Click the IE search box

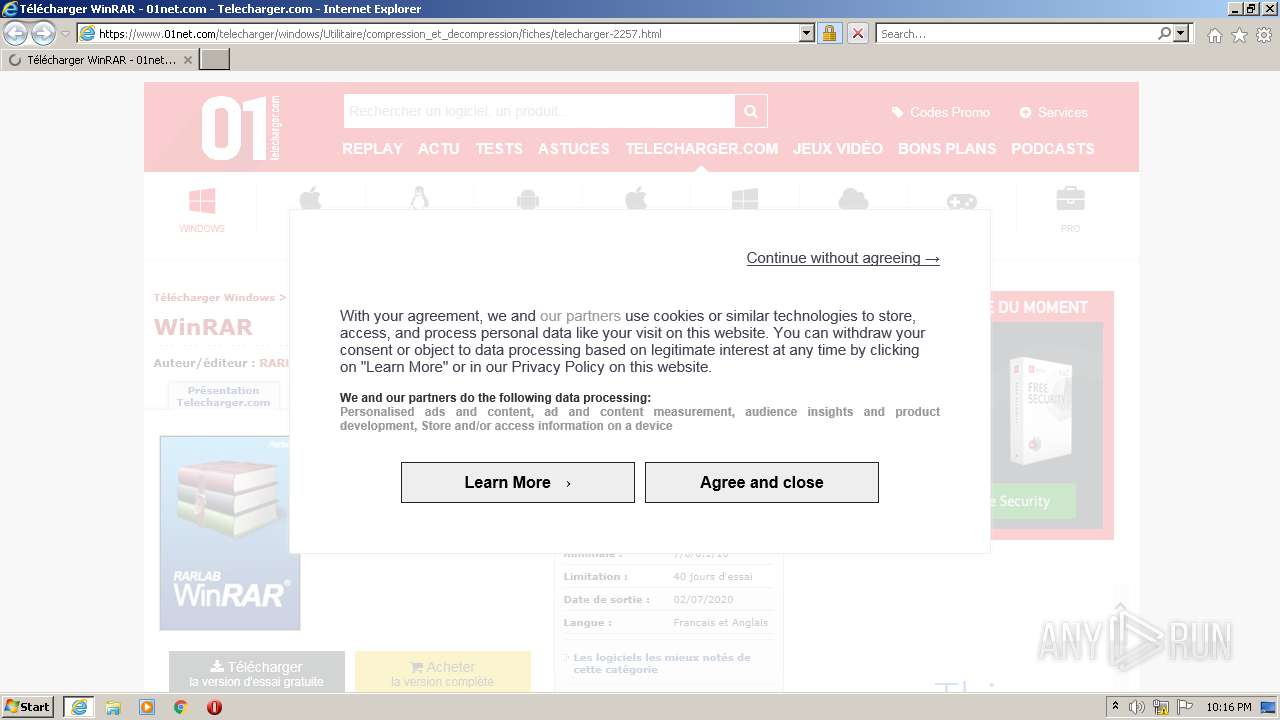1016,34
